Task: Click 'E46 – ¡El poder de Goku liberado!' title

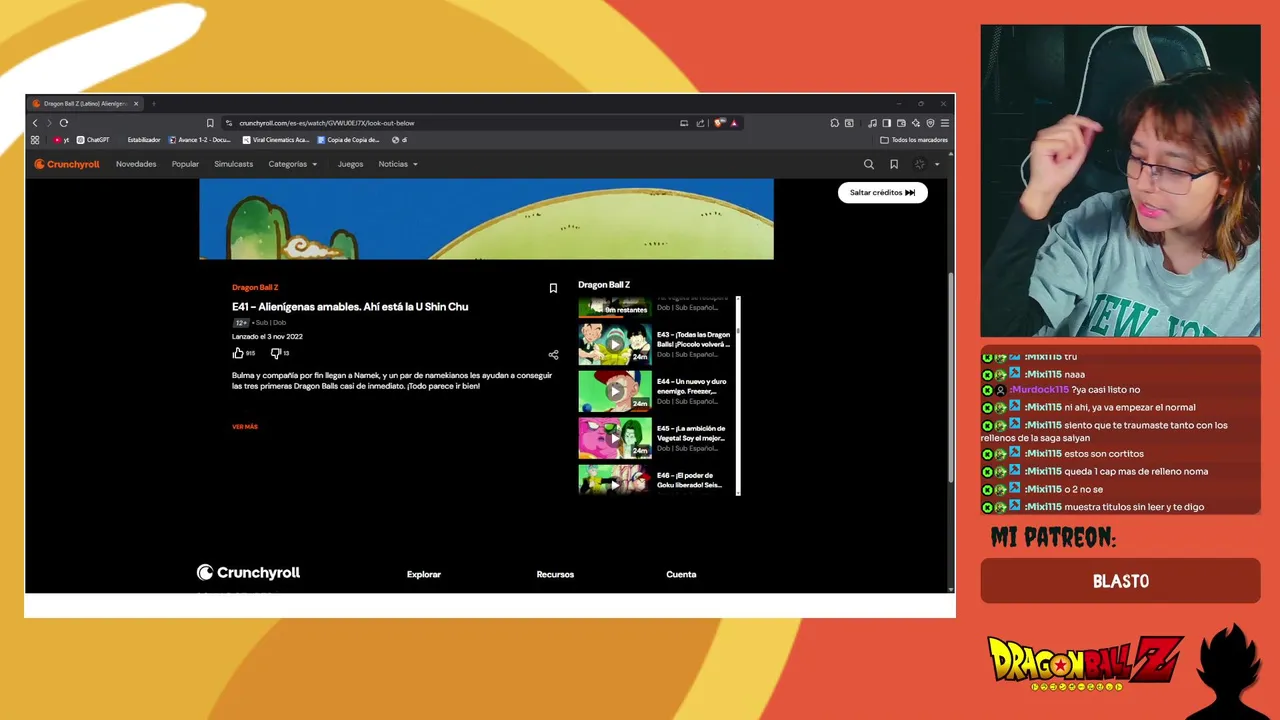Action: point(690,480)
